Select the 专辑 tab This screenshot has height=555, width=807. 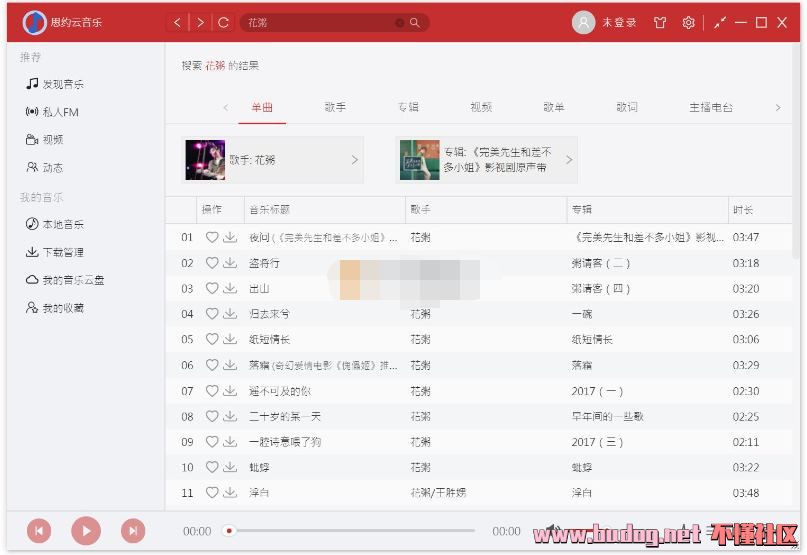coord(408,107)
